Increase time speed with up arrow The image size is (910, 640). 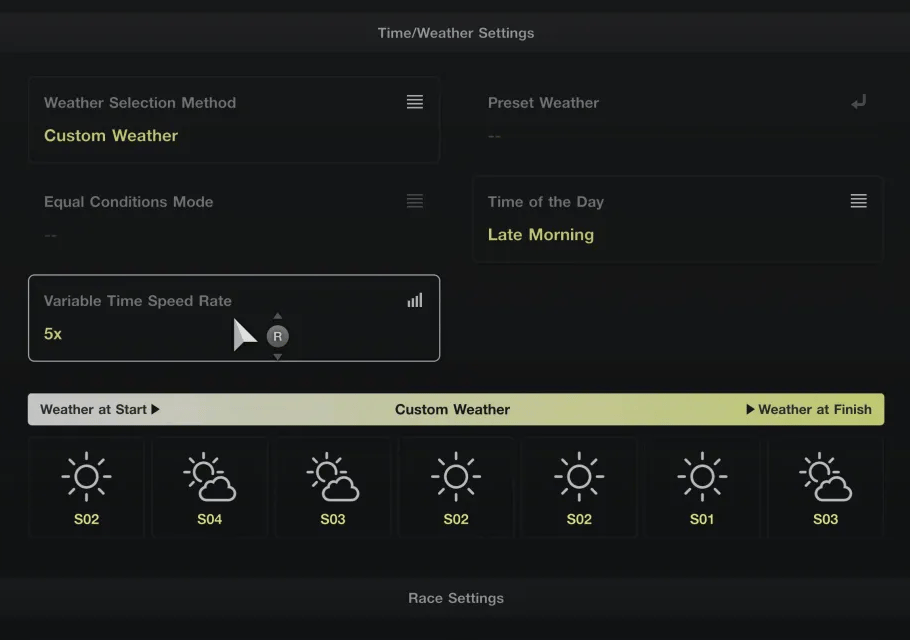277,316
